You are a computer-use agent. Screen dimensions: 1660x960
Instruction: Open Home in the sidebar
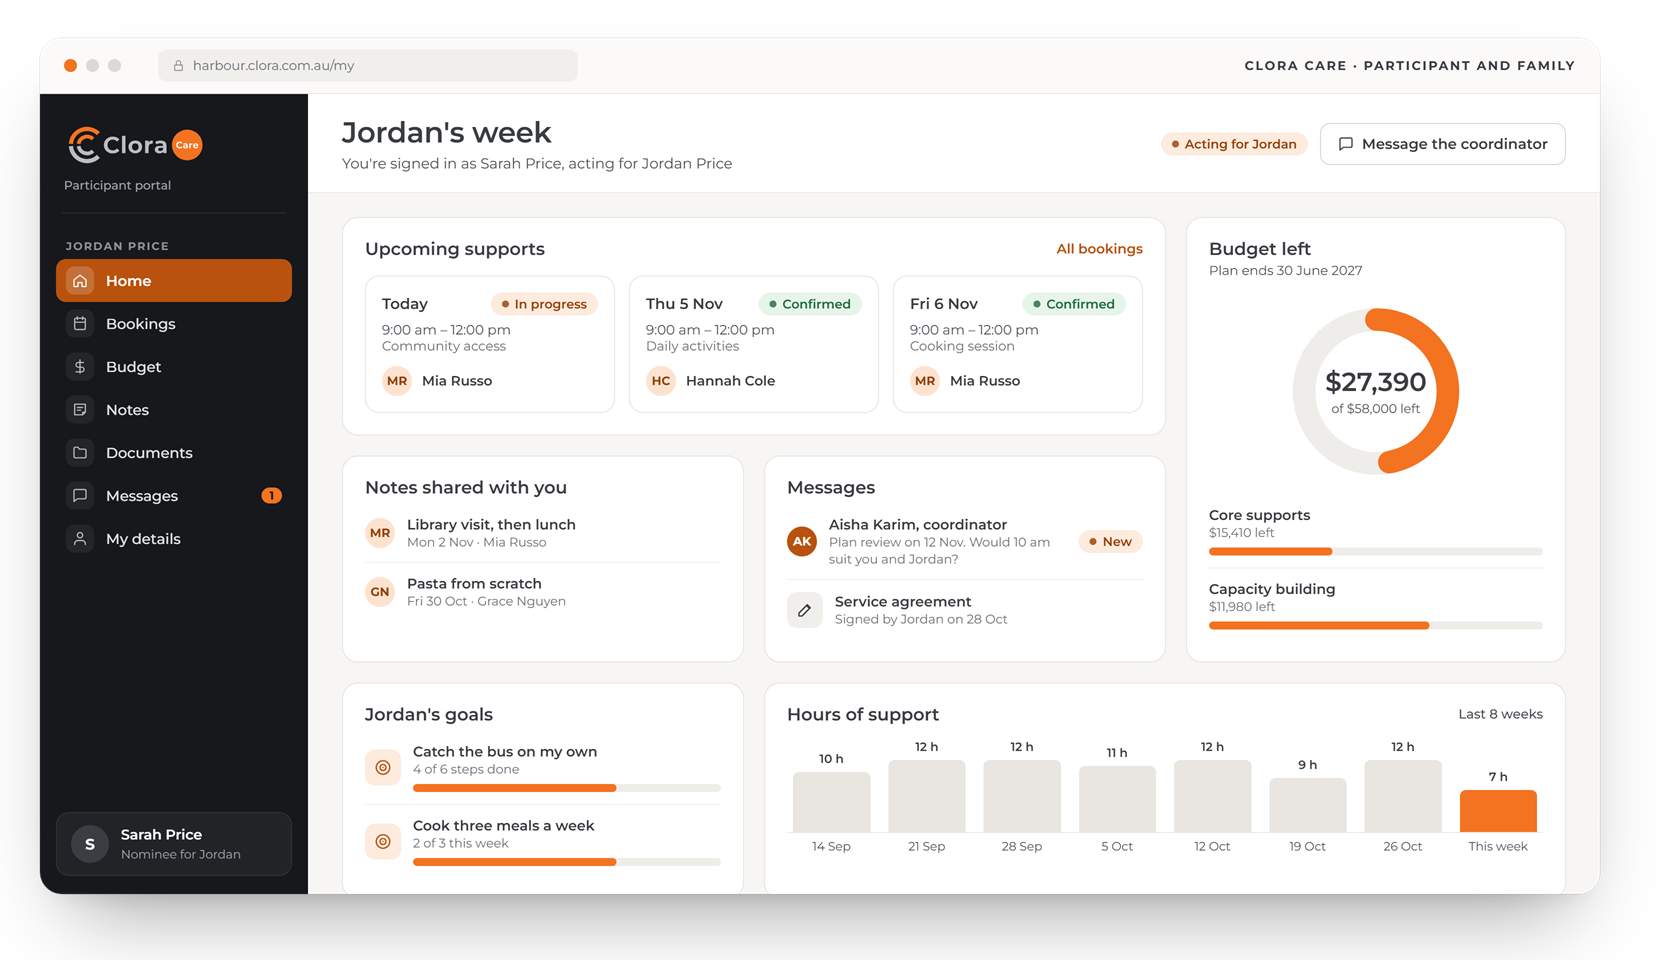174,281
